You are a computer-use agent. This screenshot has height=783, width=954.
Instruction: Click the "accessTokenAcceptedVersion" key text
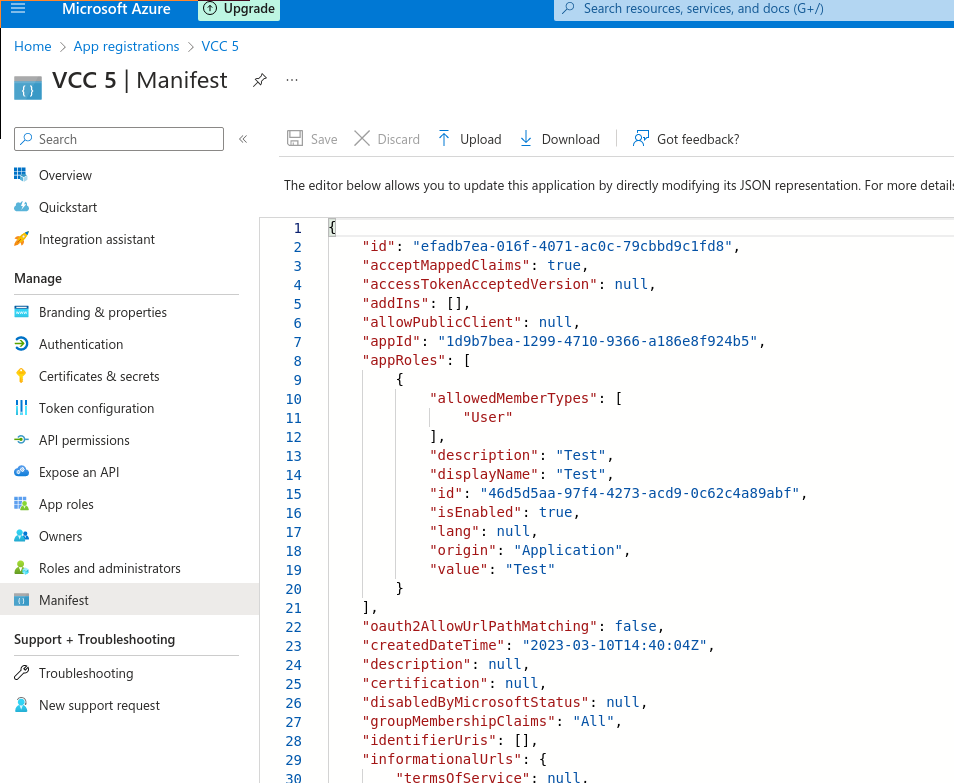coord(480,284)
